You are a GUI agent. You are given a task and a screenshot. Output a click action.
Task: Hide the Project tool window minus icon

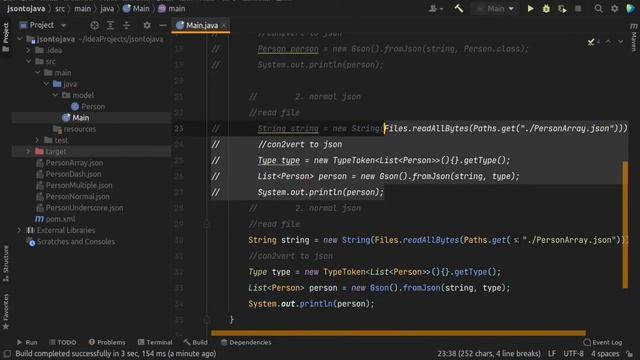point(163,25)
